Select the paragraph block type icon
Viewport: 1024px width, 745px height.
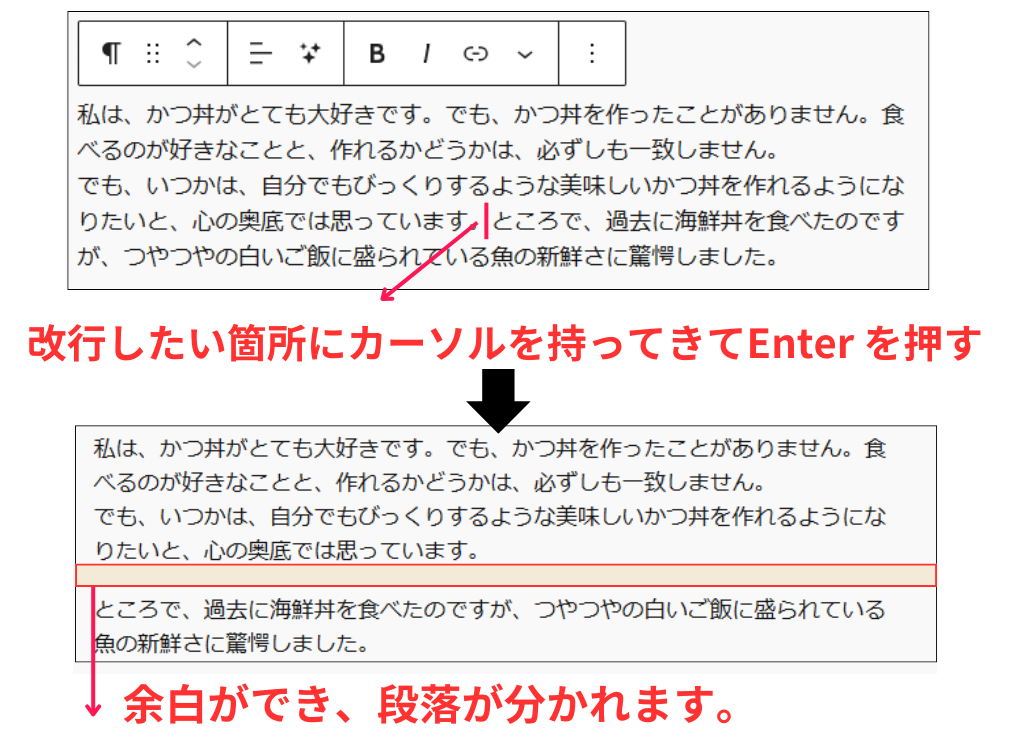(111, 53)
